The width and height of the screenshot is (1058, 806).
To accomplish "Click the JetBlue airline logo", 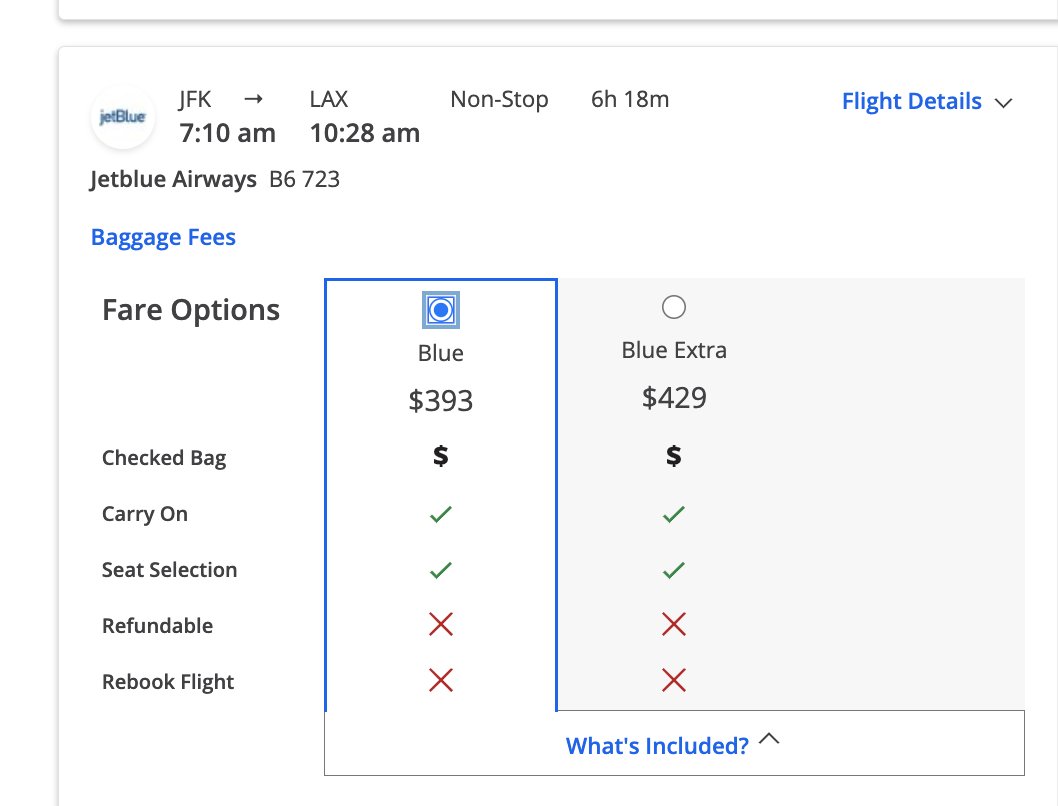I will (x=122, y=118).
